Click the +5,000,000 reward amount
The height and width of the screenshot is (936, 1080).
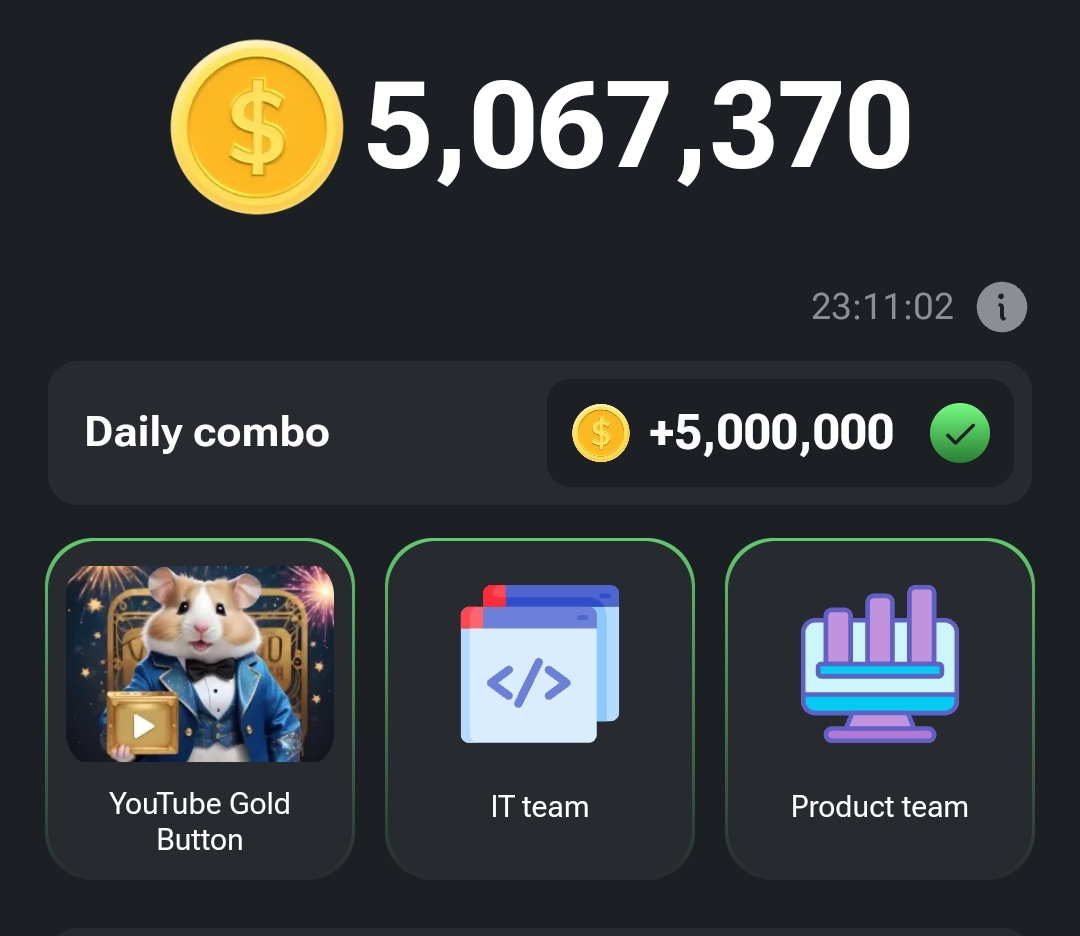(x=771, y=433)
